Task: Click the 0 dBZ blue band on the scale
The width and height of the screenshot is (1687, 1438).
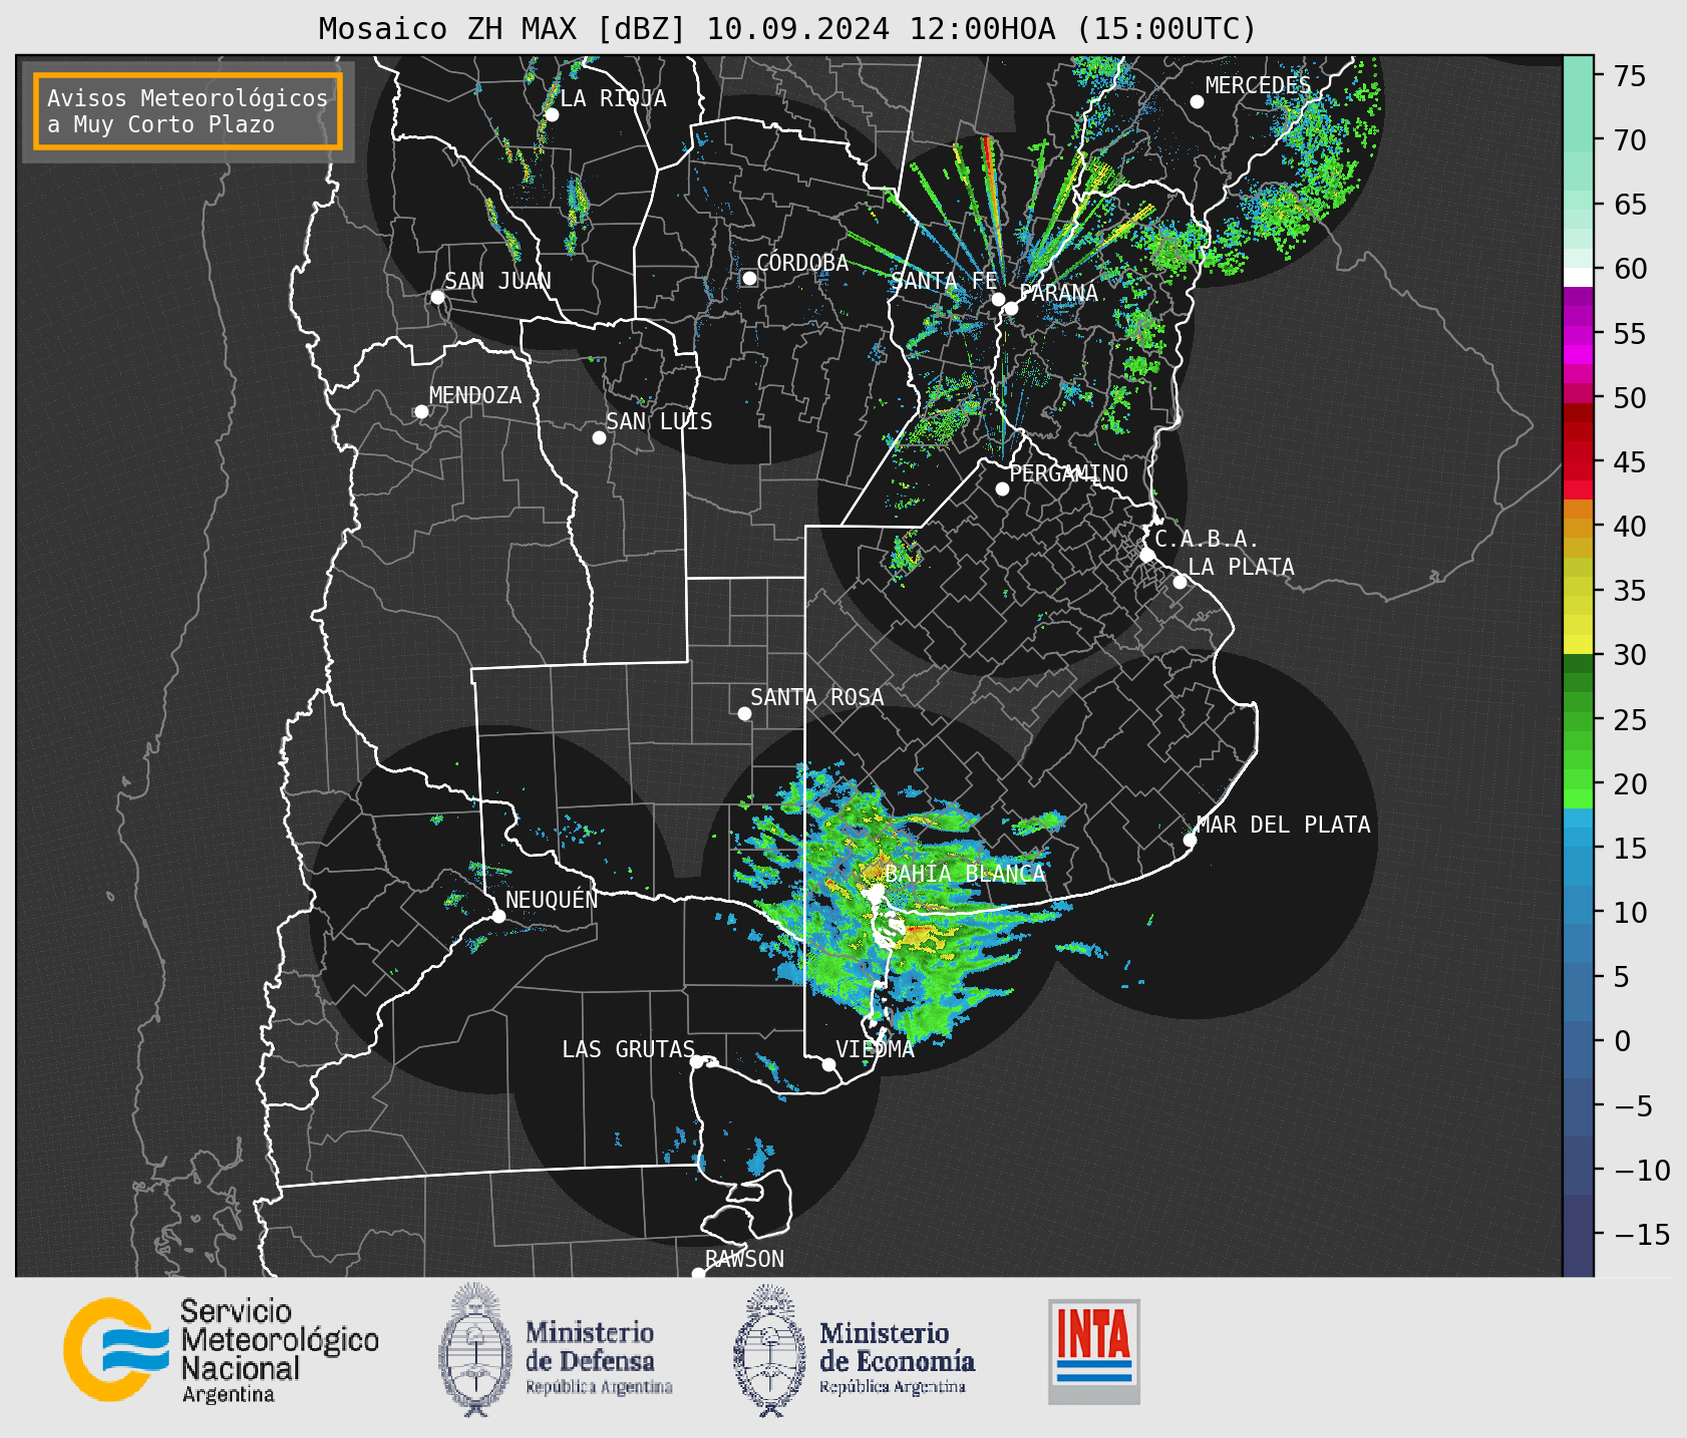Action: (1578, 1041)
